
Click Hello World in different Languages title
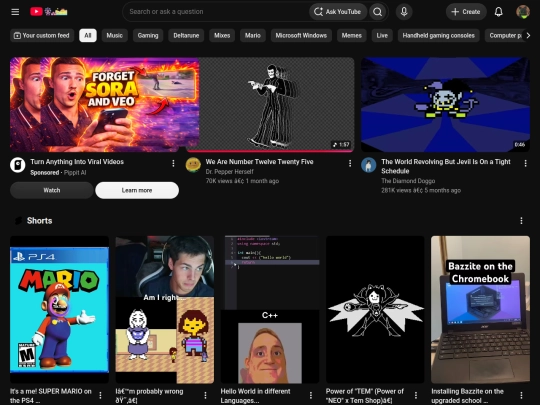pos(256,396)
